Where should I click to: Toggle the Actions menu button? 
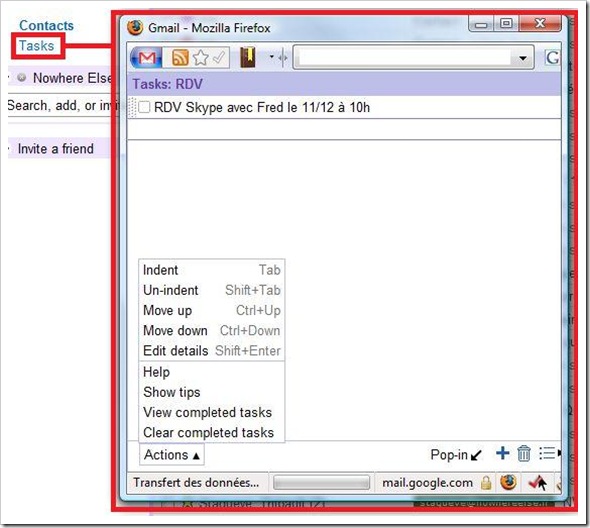click(x=172, y=455)
